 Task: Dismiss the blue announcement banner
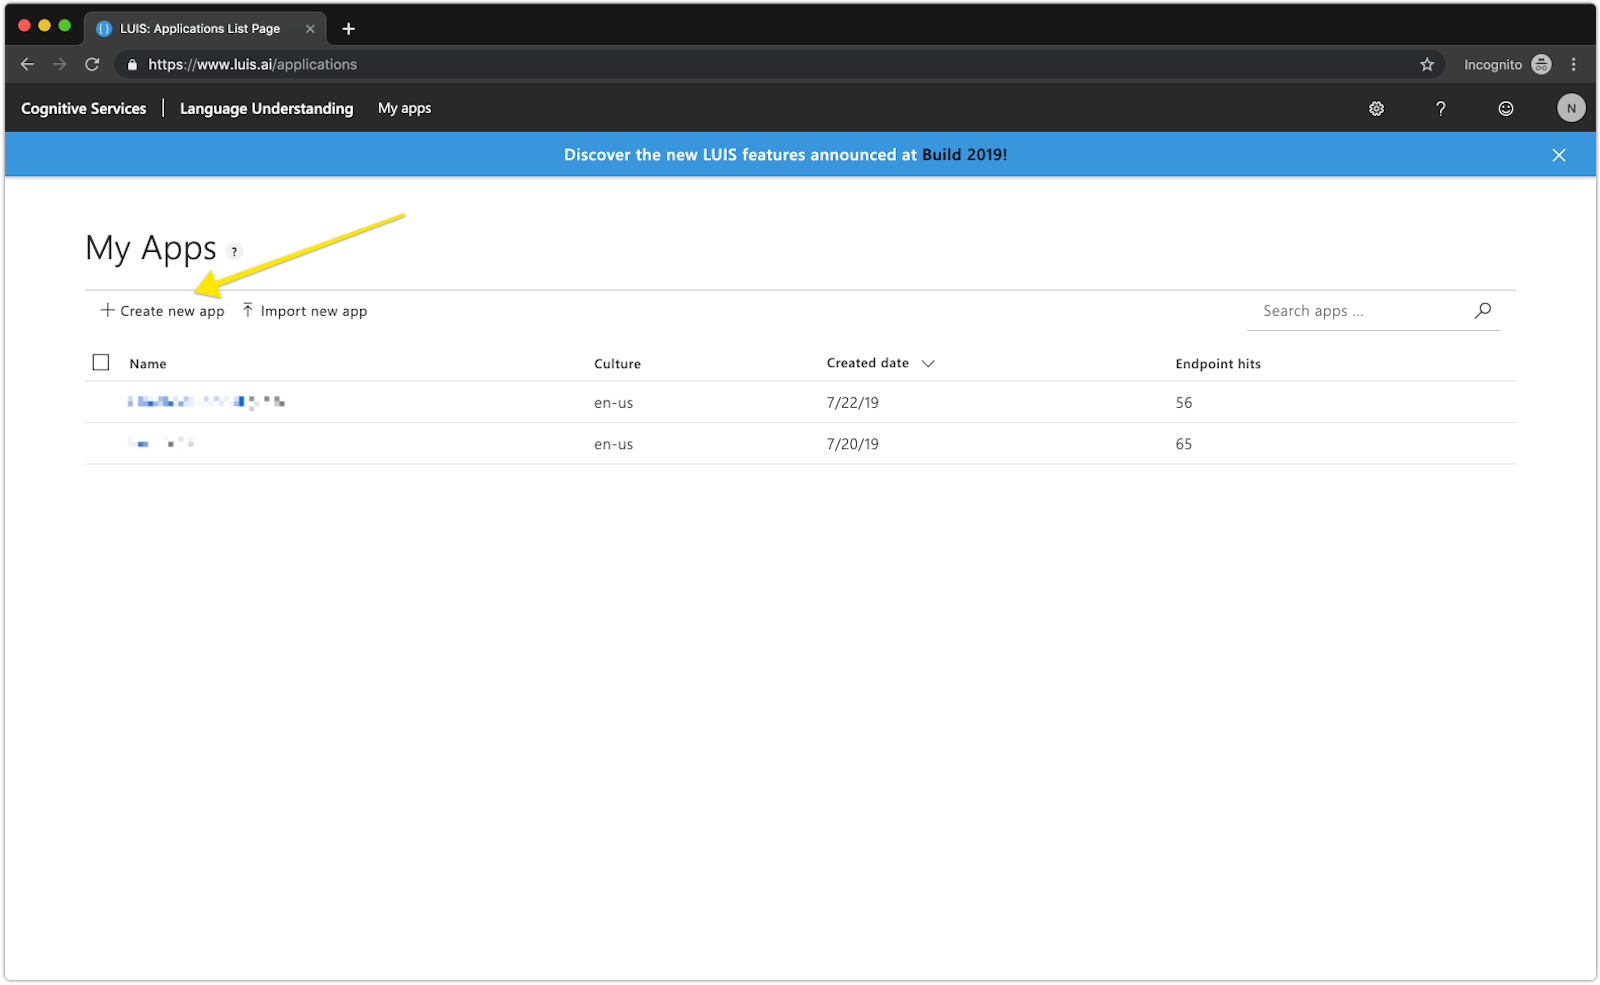coord(1558,154)
